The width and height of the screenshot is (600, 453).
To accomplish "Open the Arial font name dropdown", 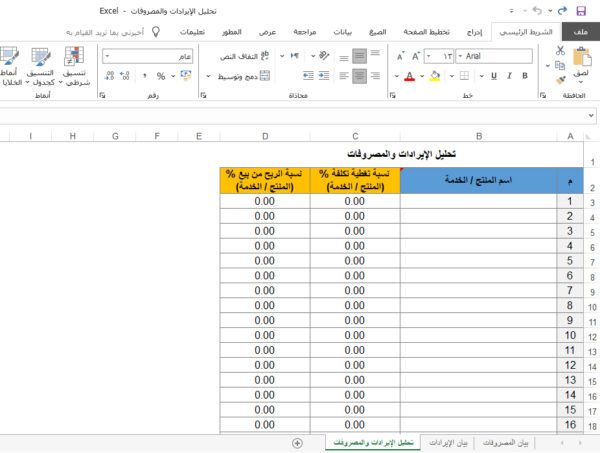I will tap(460, 56).
